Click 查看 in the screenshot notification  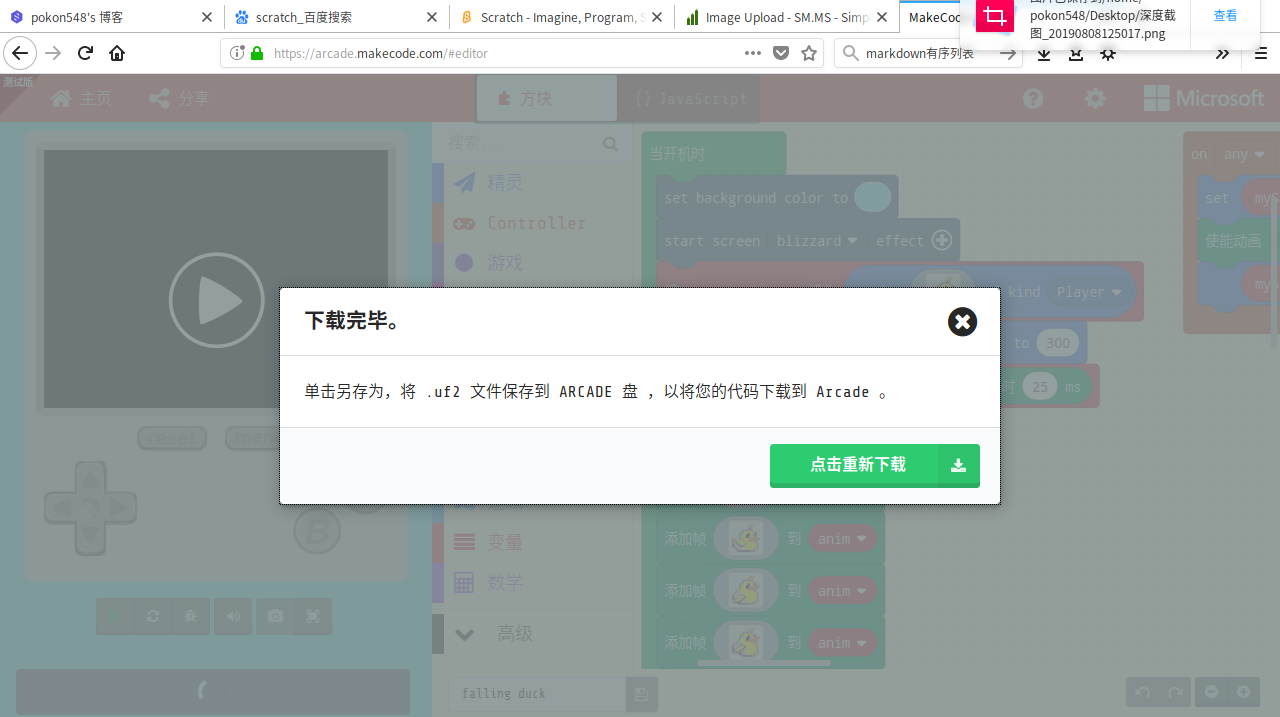[x=1225, y=16]
